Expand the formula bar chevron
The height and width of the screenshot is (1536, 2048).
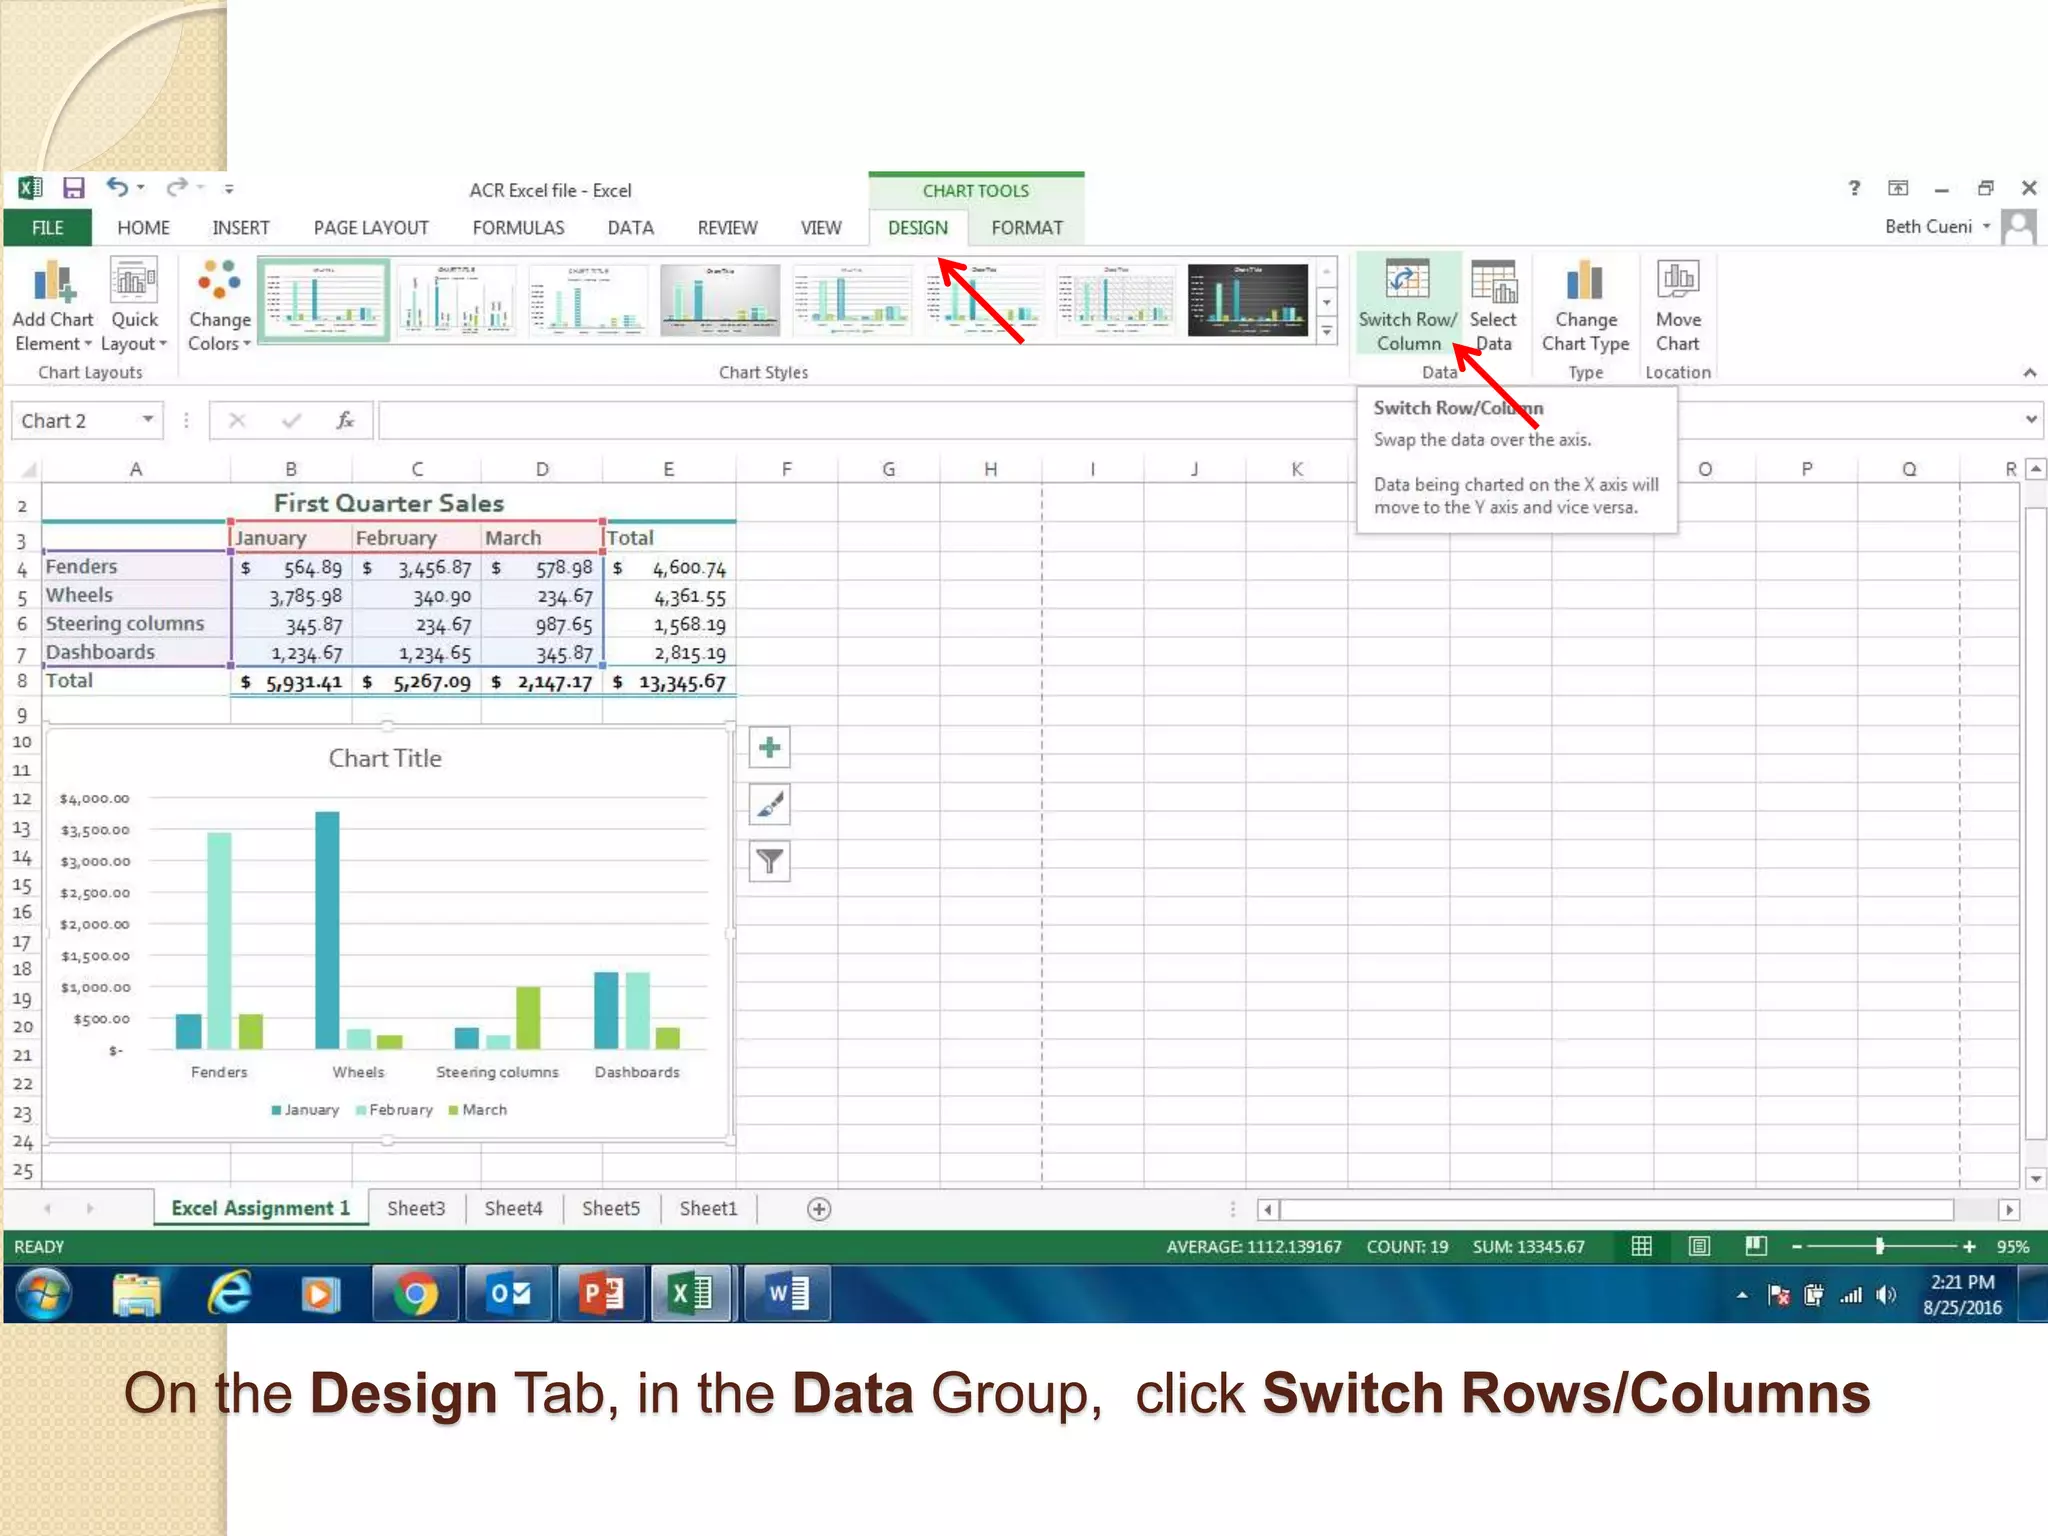[x=2030, y=419]
